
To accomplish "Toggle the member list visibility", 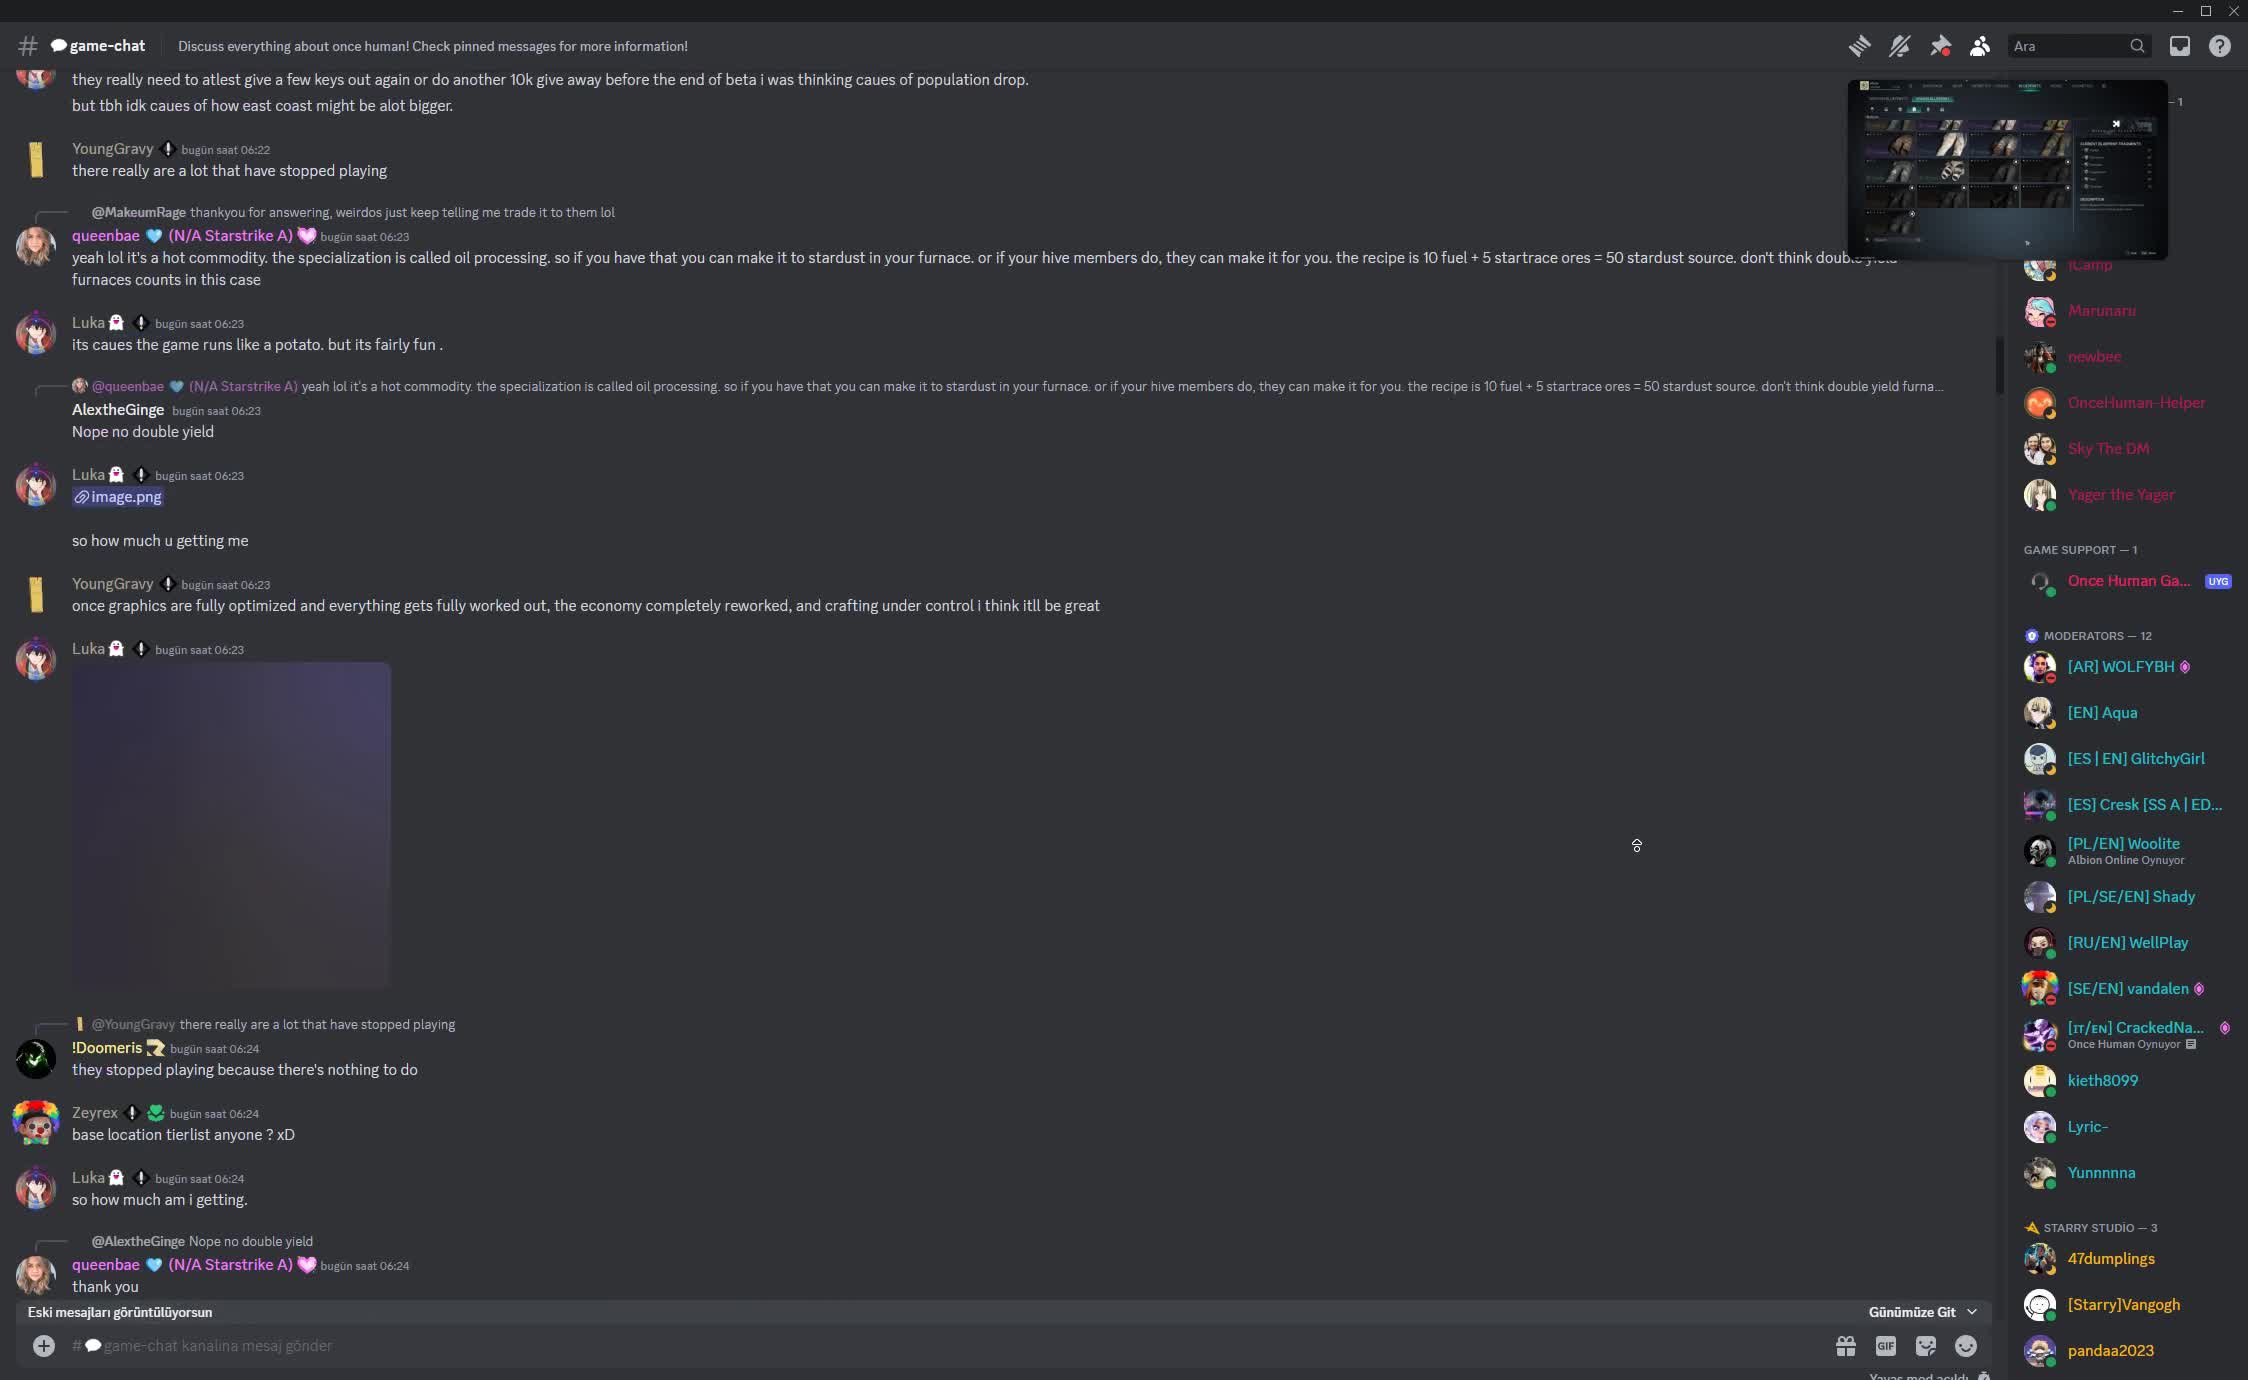I will click(x=1980, y=46).
